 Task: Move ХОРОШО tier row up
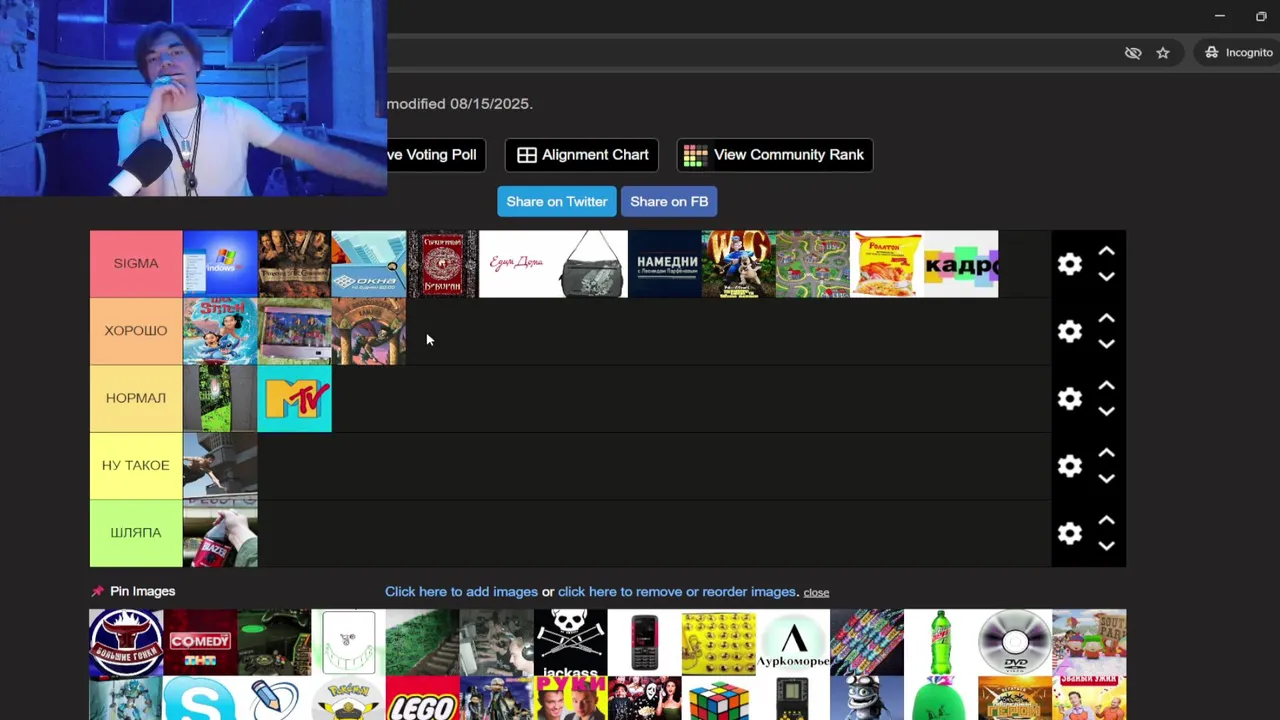tap(1106, 318)
